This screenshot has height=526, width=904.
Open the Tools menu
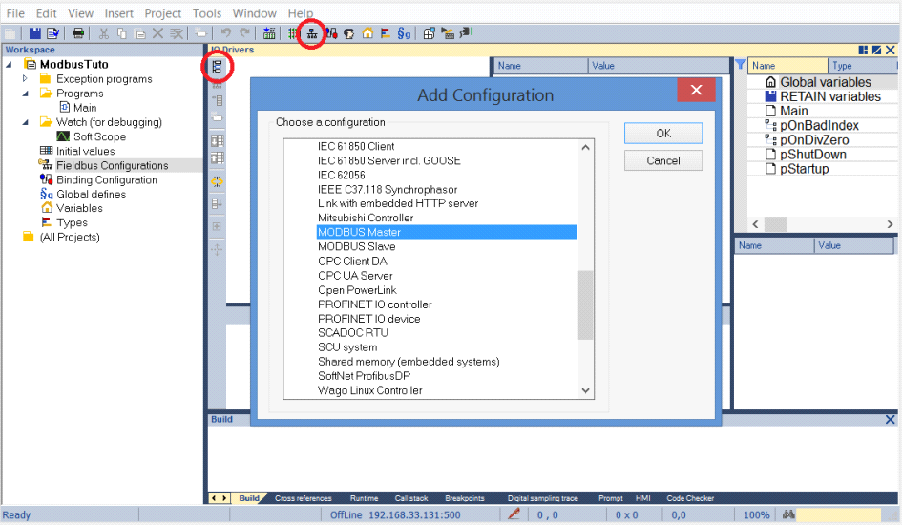207,13
